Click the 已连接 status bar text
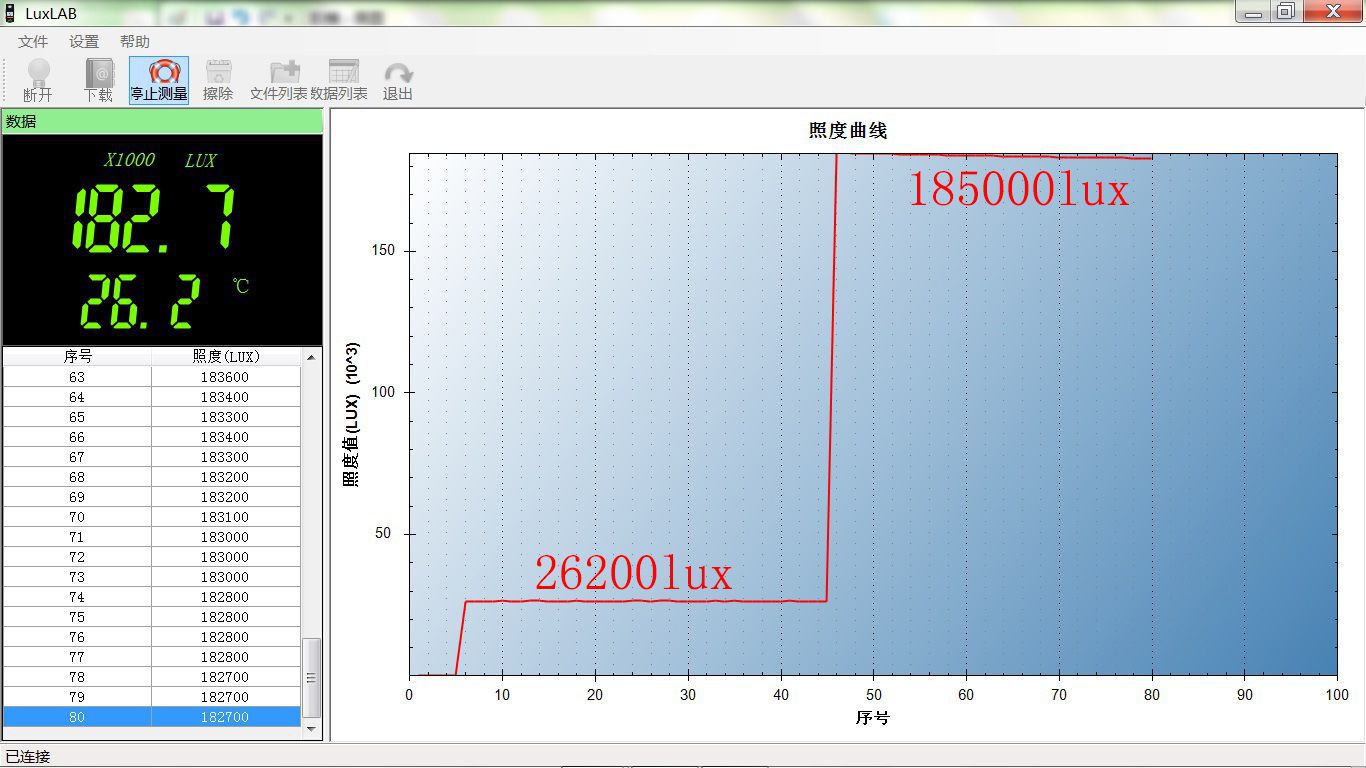Image resolution: width=1366 pixels, height=768 pixels. pos(28,757)
